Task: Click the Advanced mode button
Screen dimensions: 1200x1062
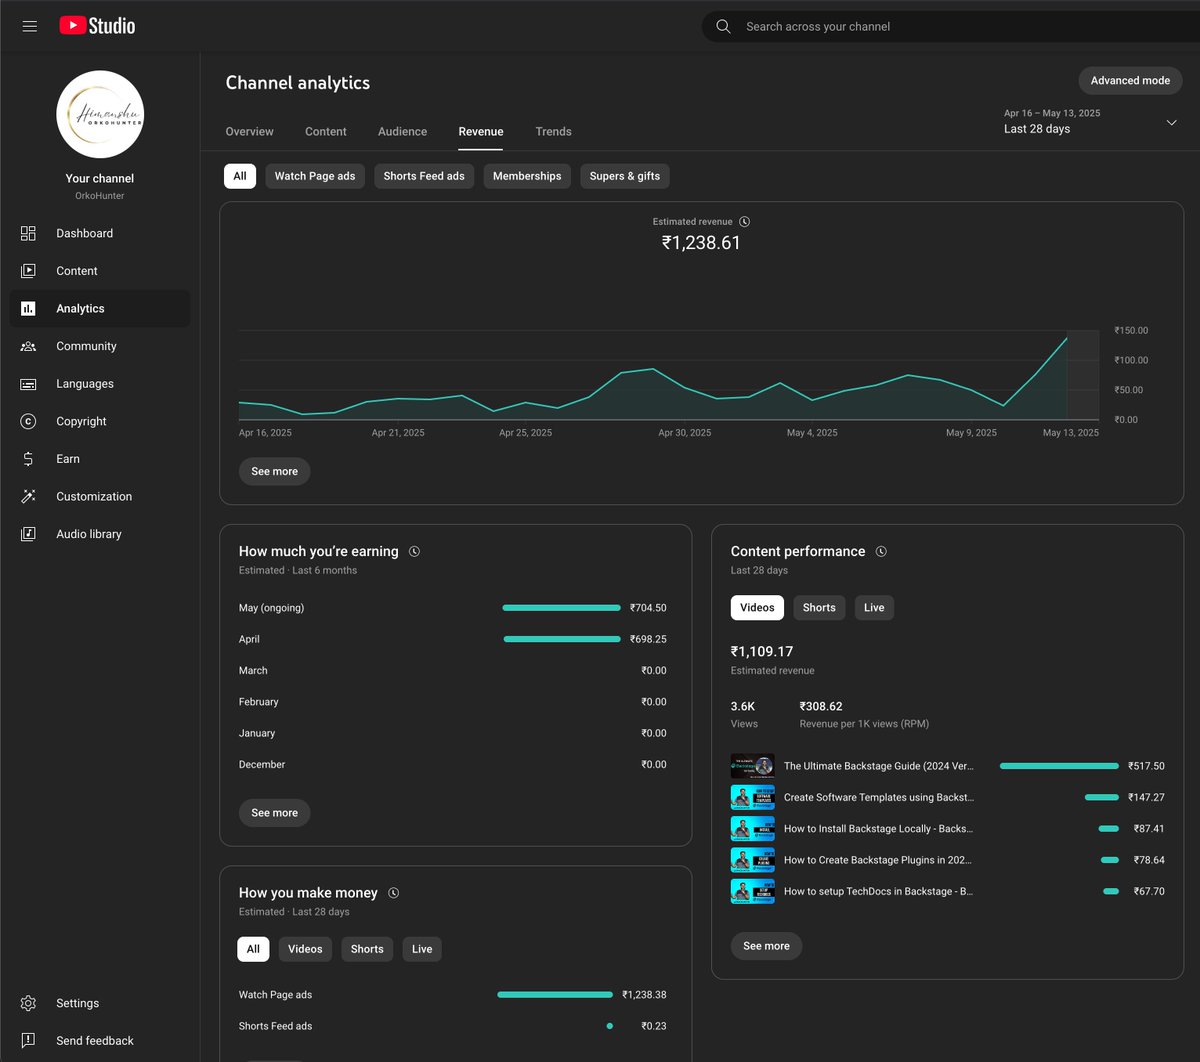Action: click(x=1130, y=80)
